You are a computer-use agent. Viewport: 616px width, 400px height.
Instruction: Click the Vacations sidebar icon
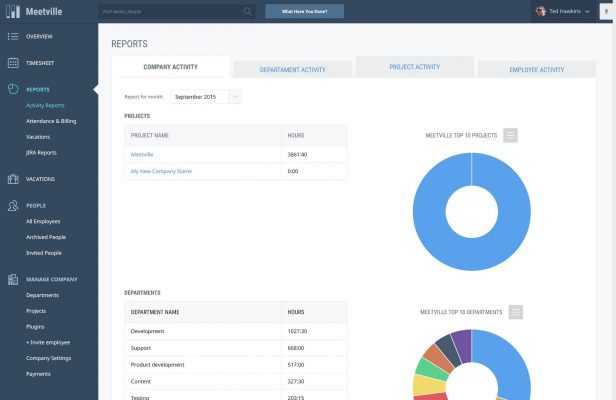(x=13, y=179)
